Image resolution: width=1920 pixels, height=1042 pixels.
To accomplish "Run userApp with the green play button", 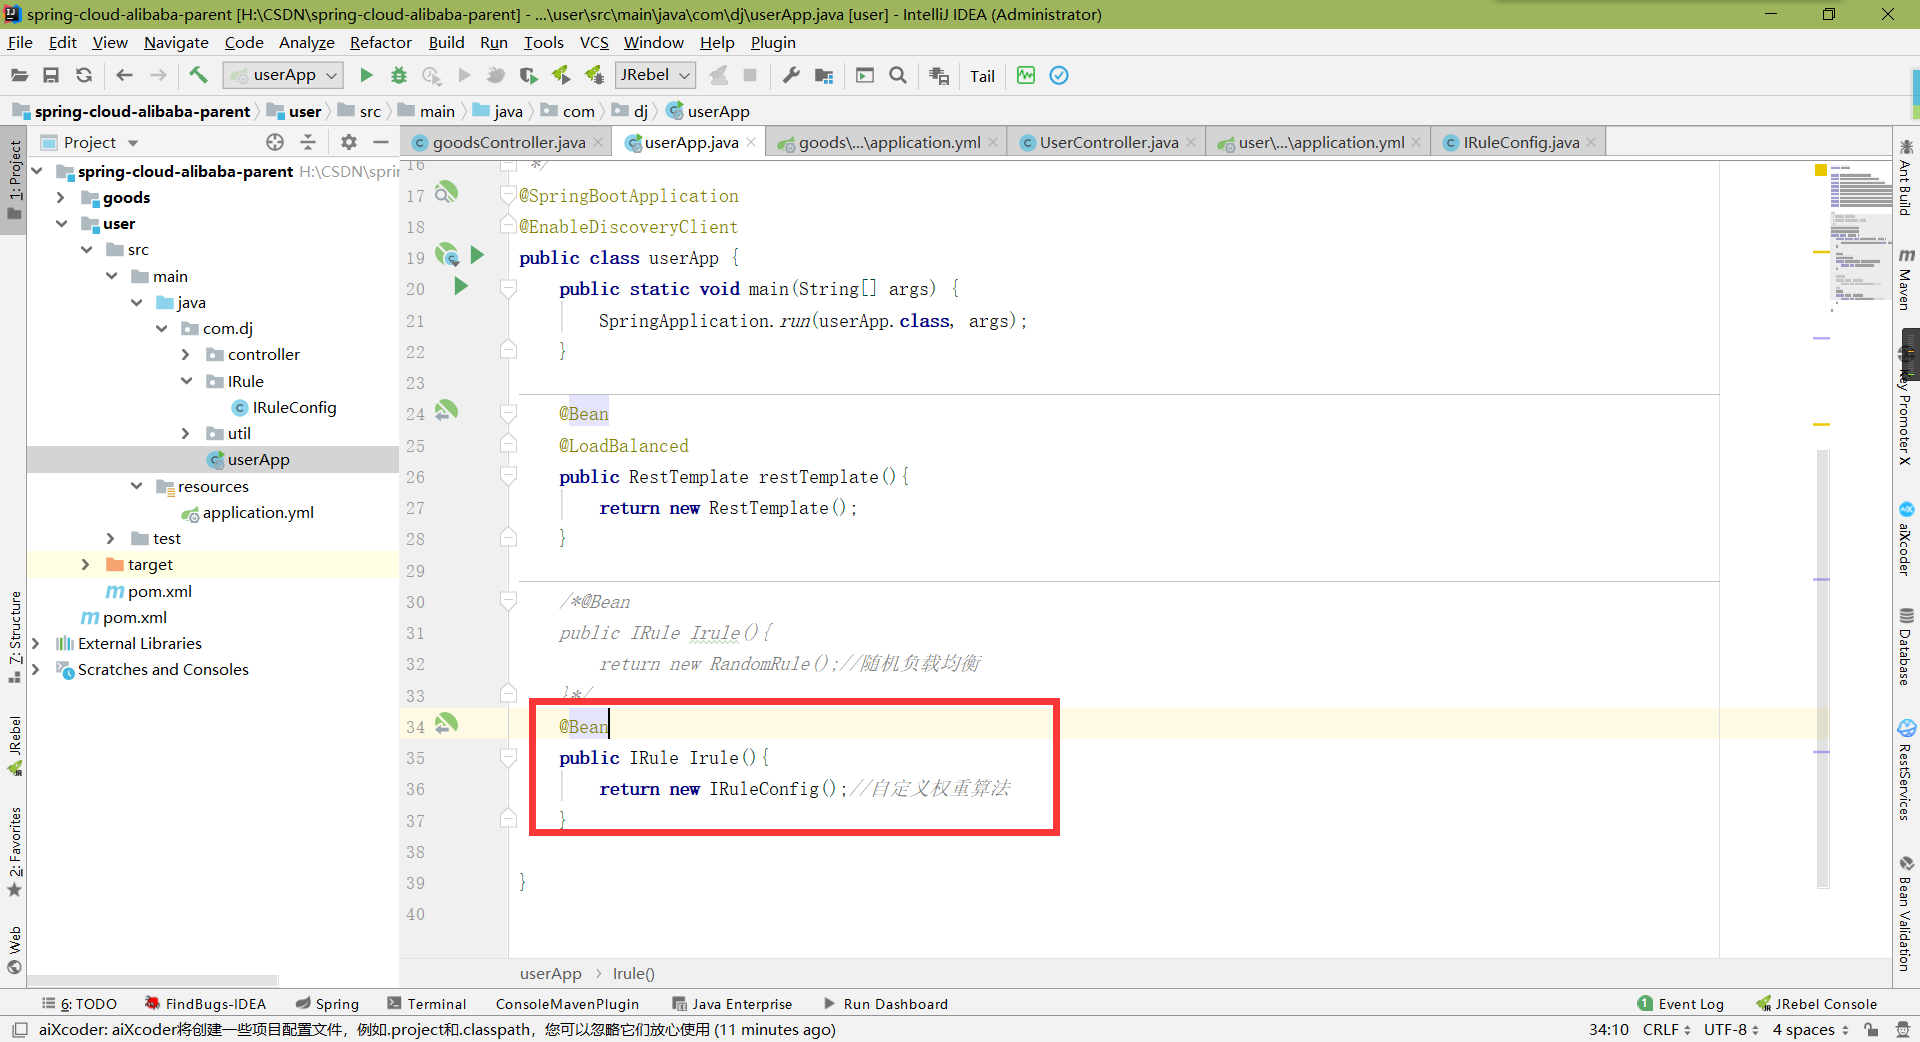I will tap(366, 75).
